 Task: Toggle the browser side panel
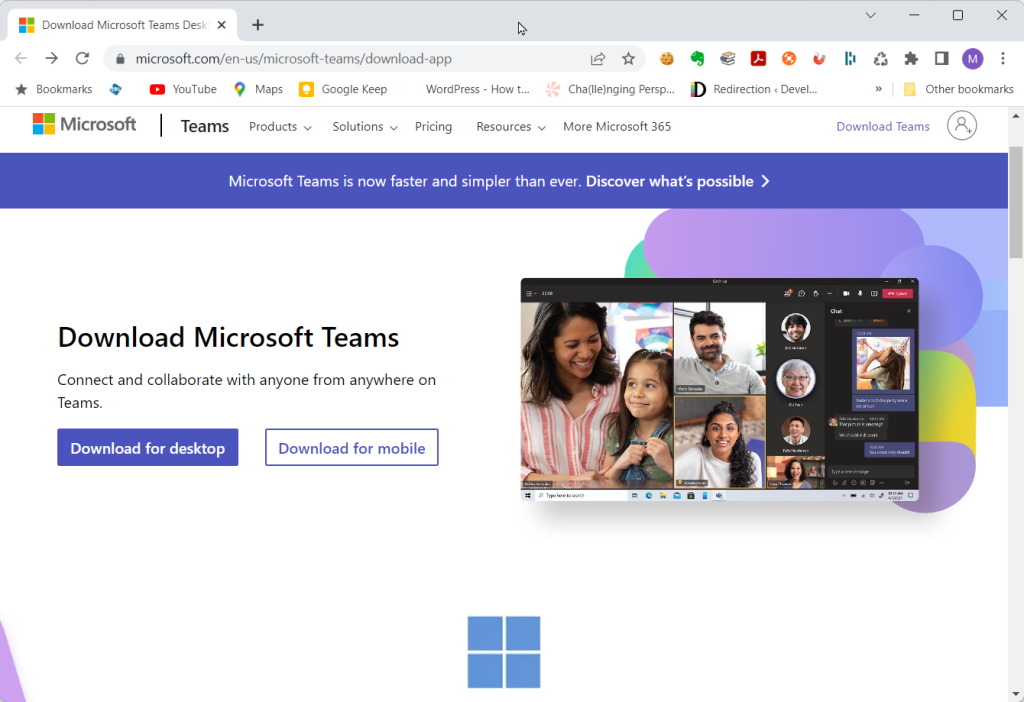tap(942, 59)
